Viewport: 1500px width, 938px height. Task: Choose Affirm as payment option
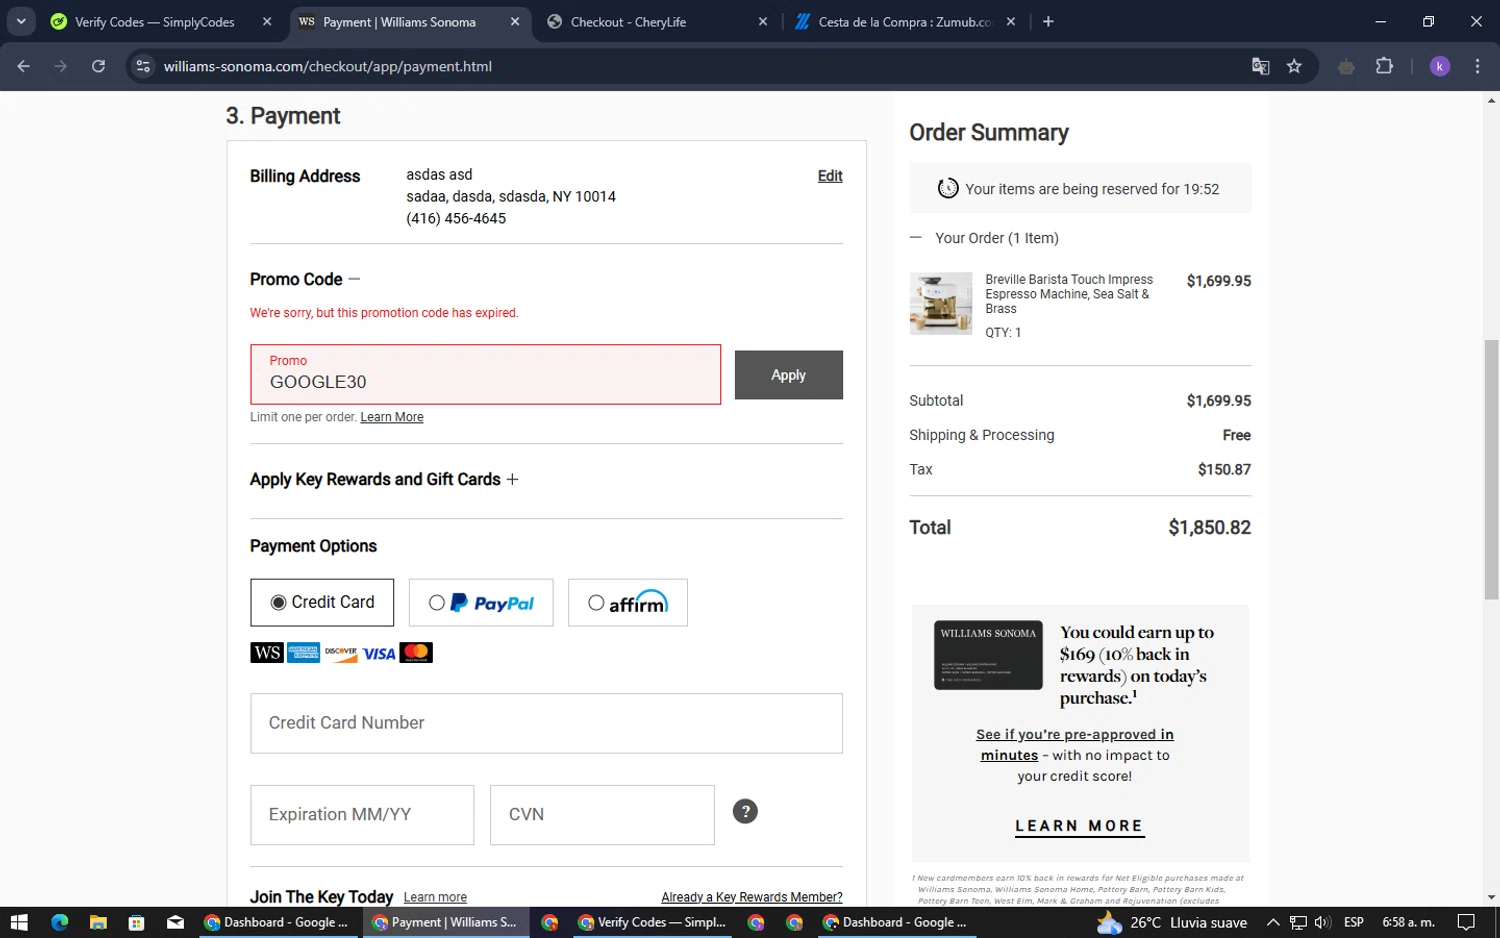(627, 603)
